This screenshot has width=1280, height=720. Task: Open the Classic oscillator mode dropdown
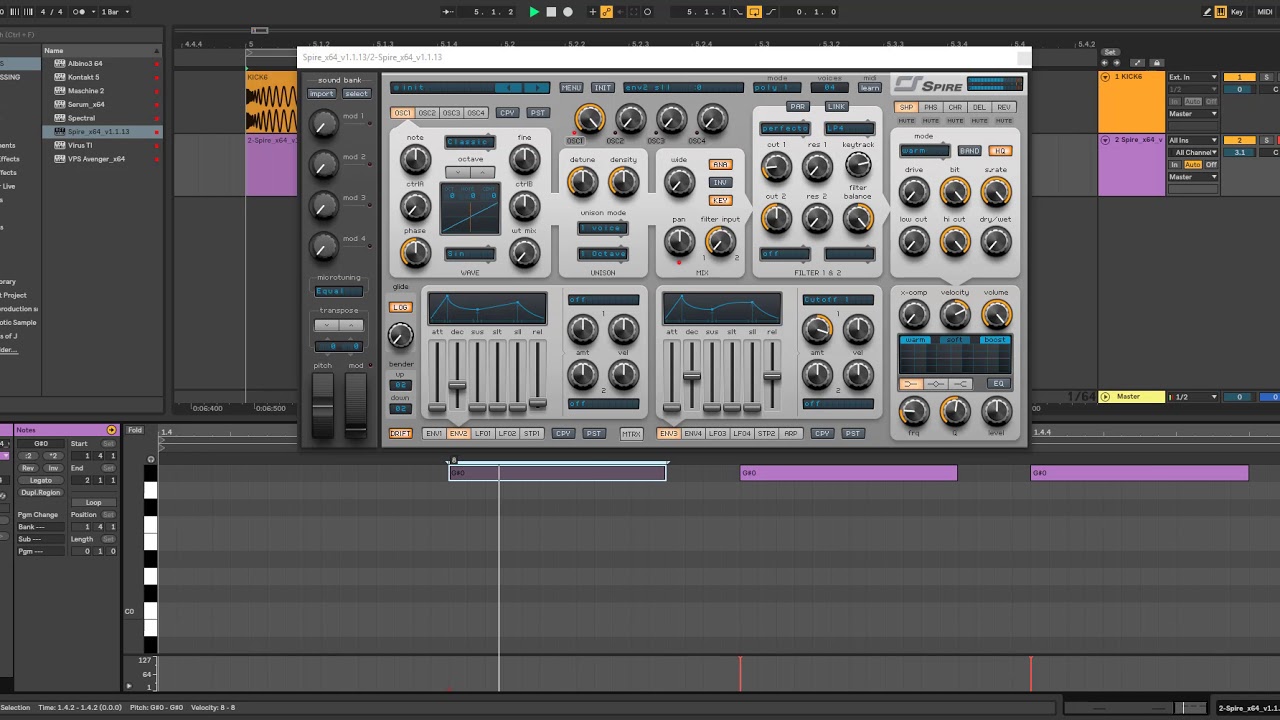coord(470,142)
